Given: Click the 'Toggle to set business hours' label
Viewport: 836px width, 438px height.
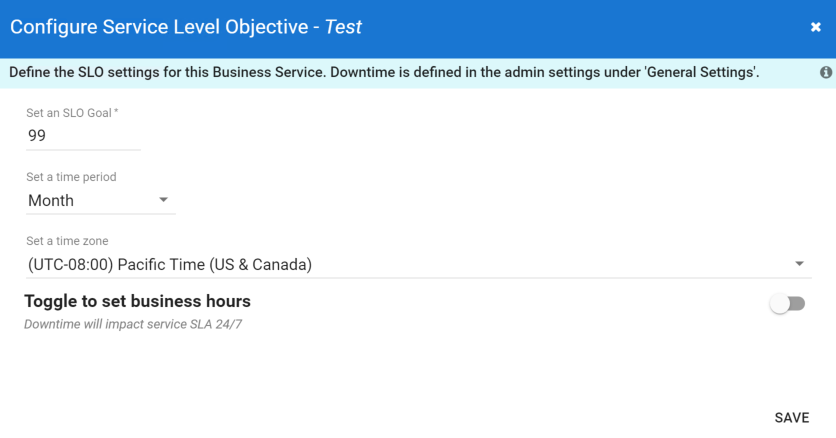Looking at the screenshot, I should [x=137, y=301].
